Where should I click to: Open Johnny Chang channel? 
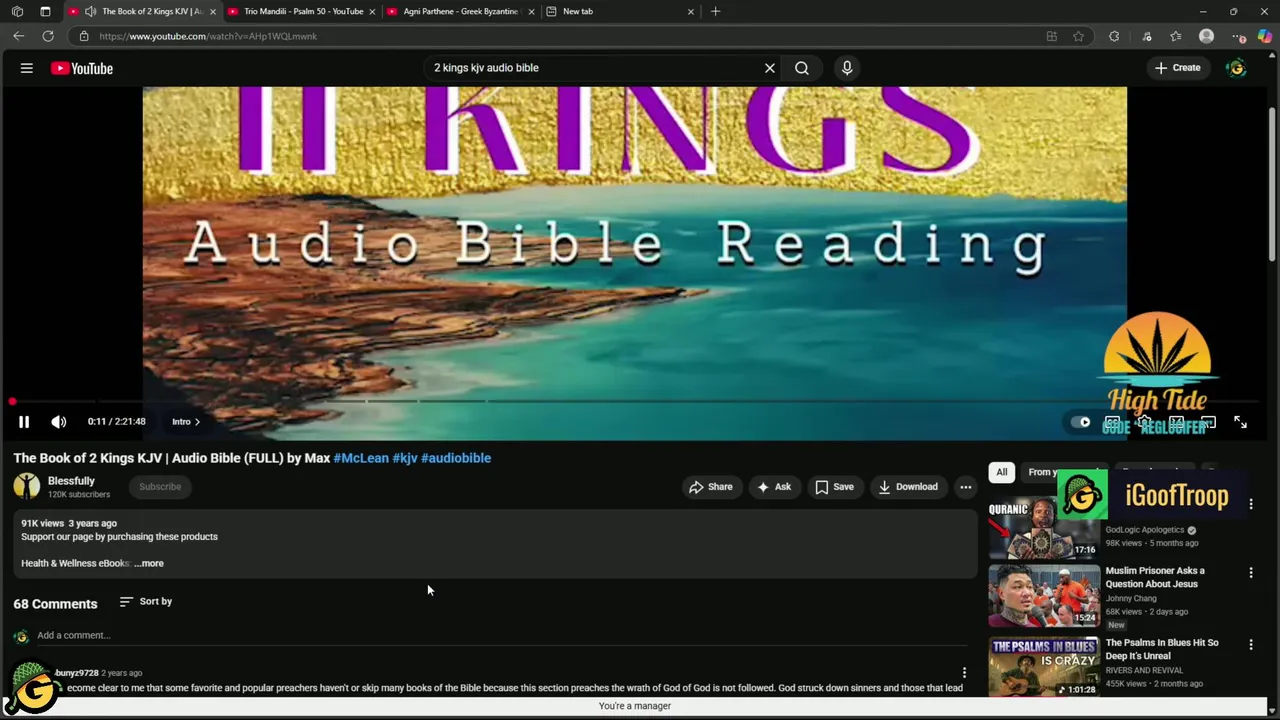1131,598
